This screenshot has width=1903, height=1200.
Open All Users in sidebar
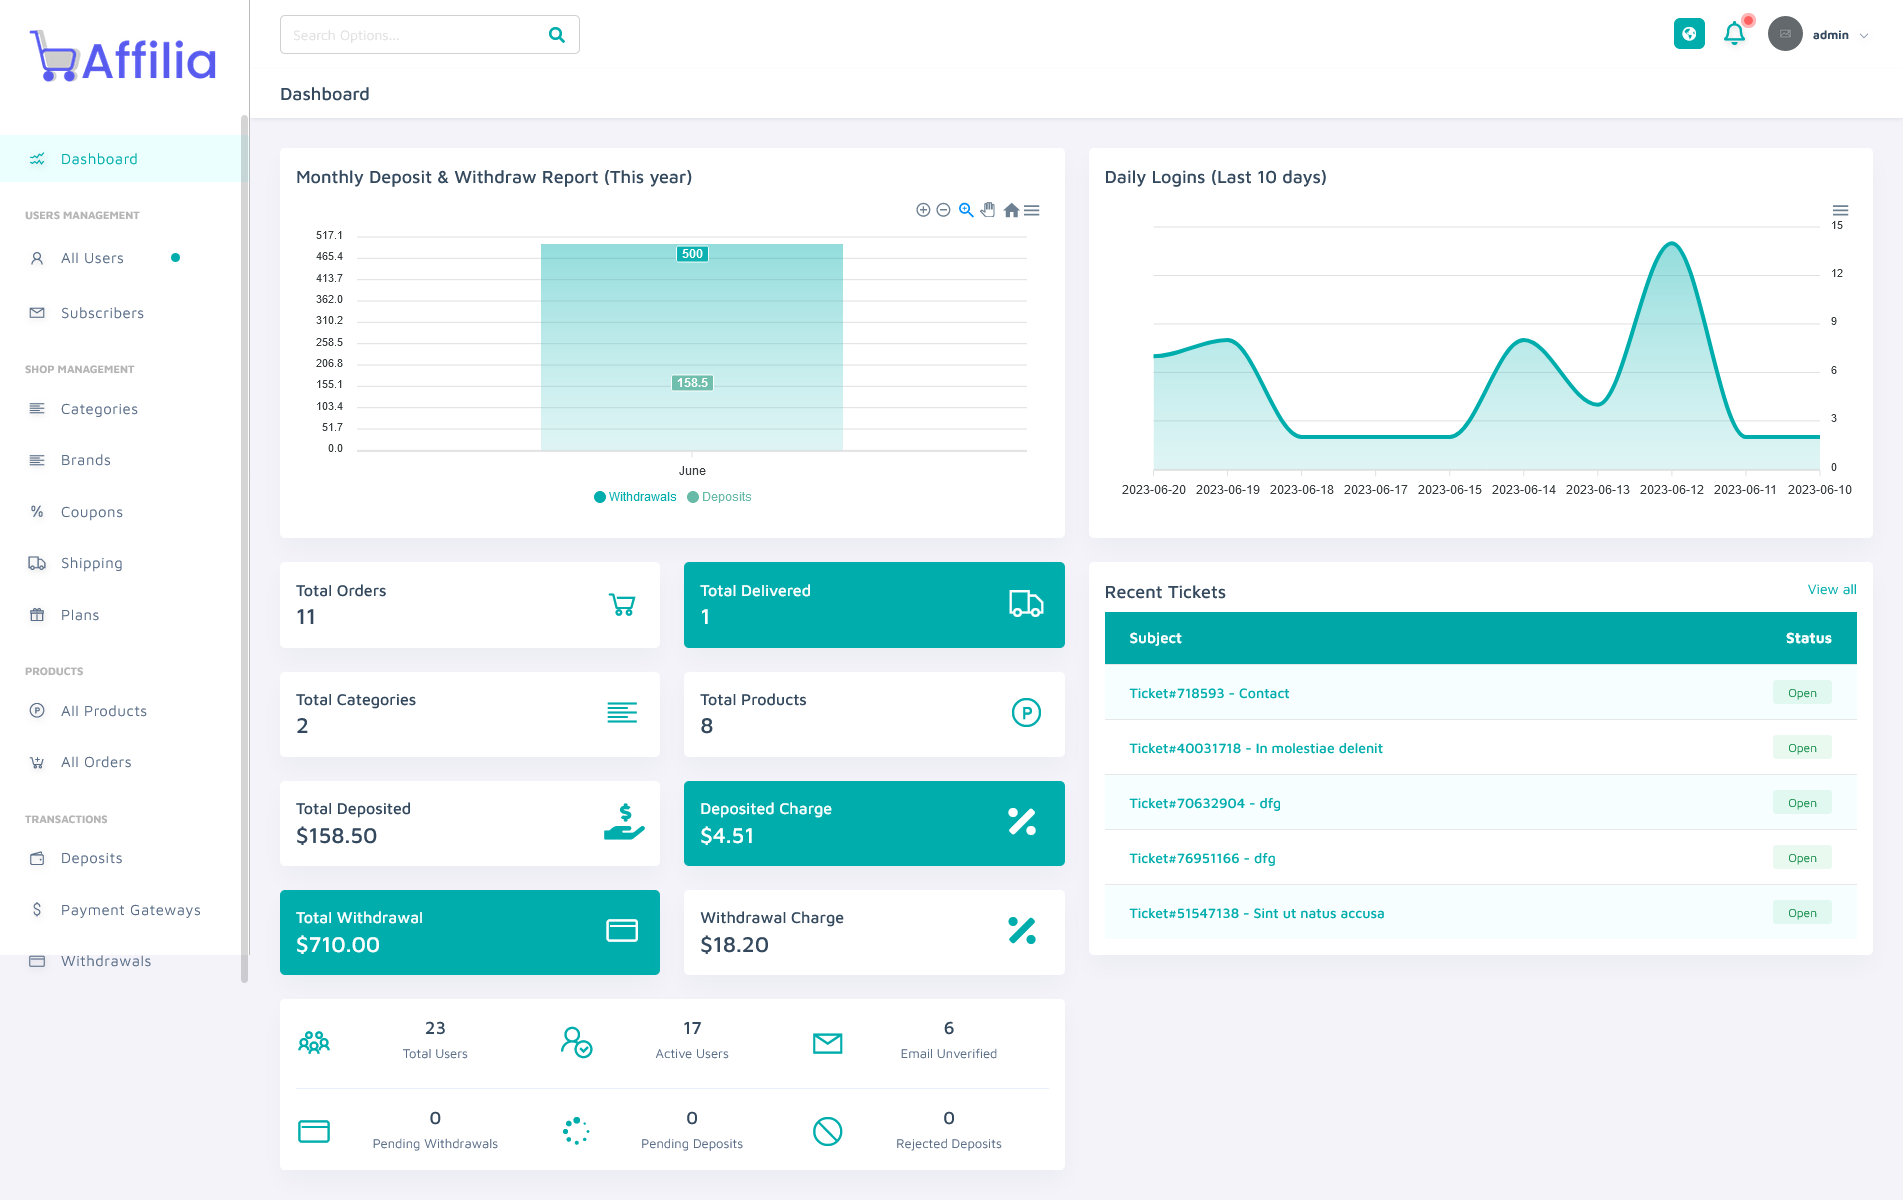[92, 258]
